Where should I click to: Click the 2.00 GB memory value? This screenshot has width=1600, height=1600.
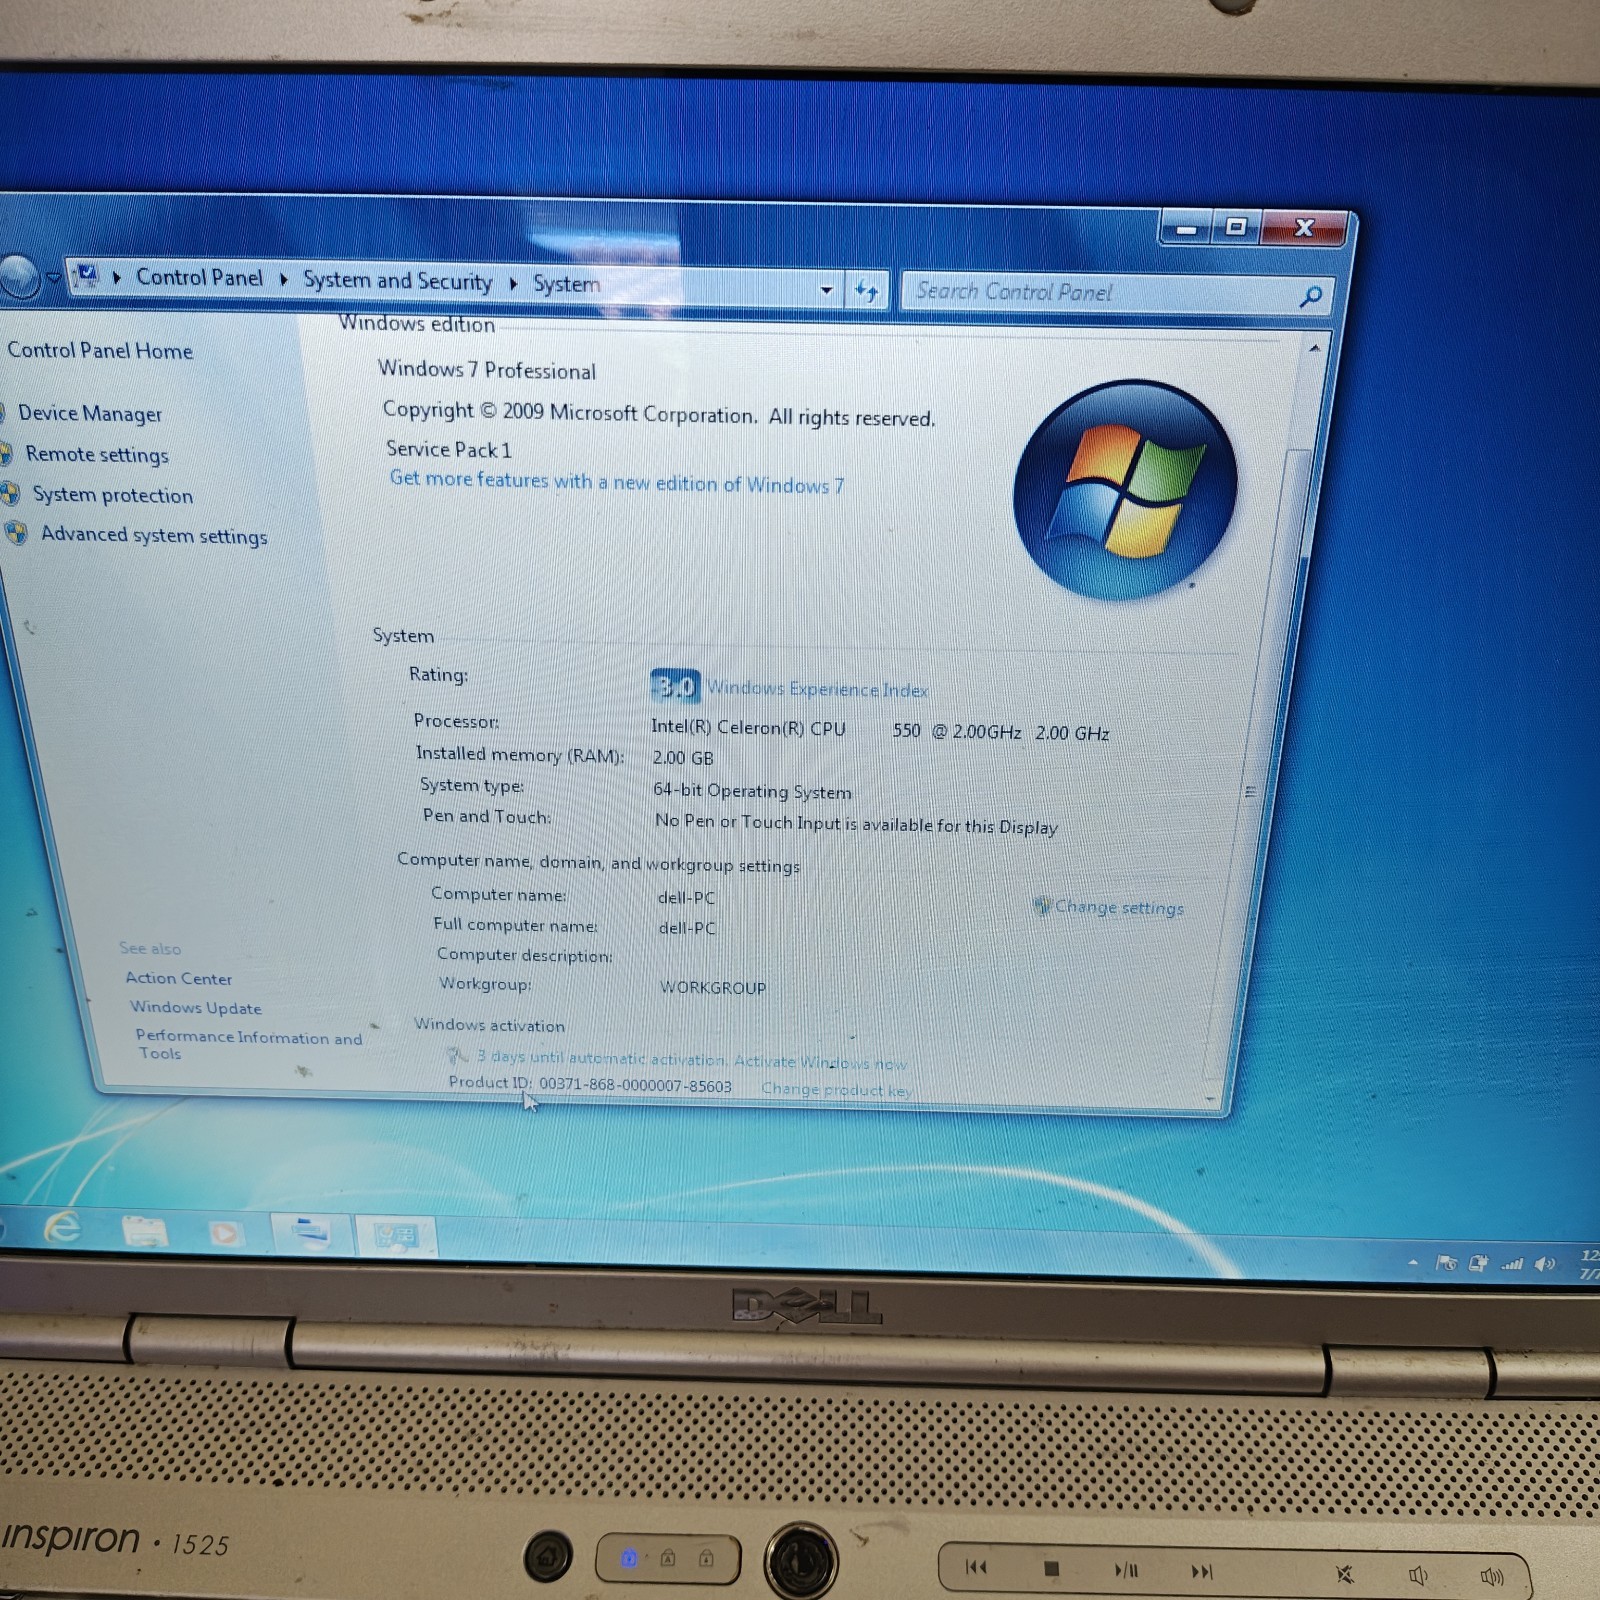[683, 758]
